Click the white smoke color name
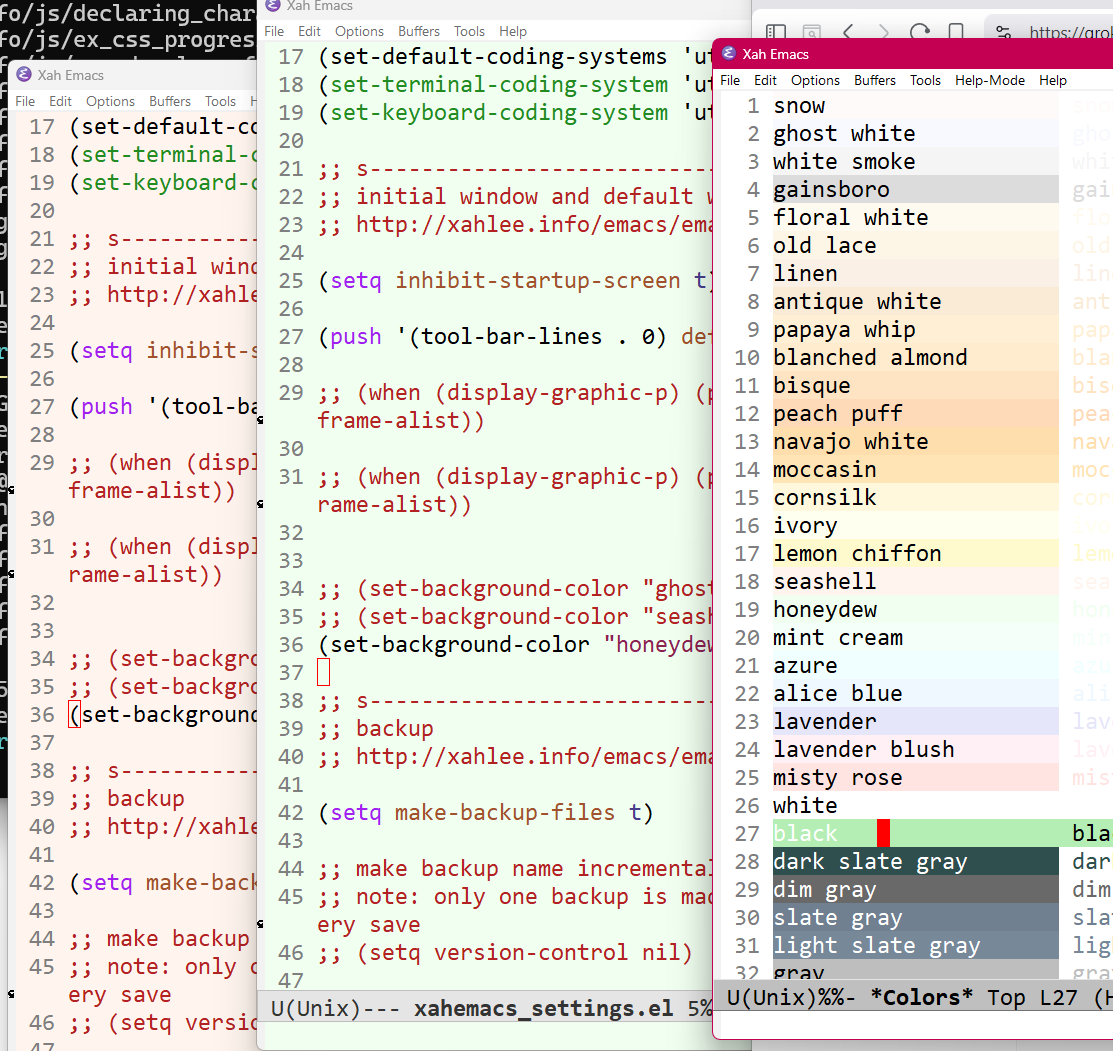This screenshot has height=1051, width=1113. click(844, 162)
